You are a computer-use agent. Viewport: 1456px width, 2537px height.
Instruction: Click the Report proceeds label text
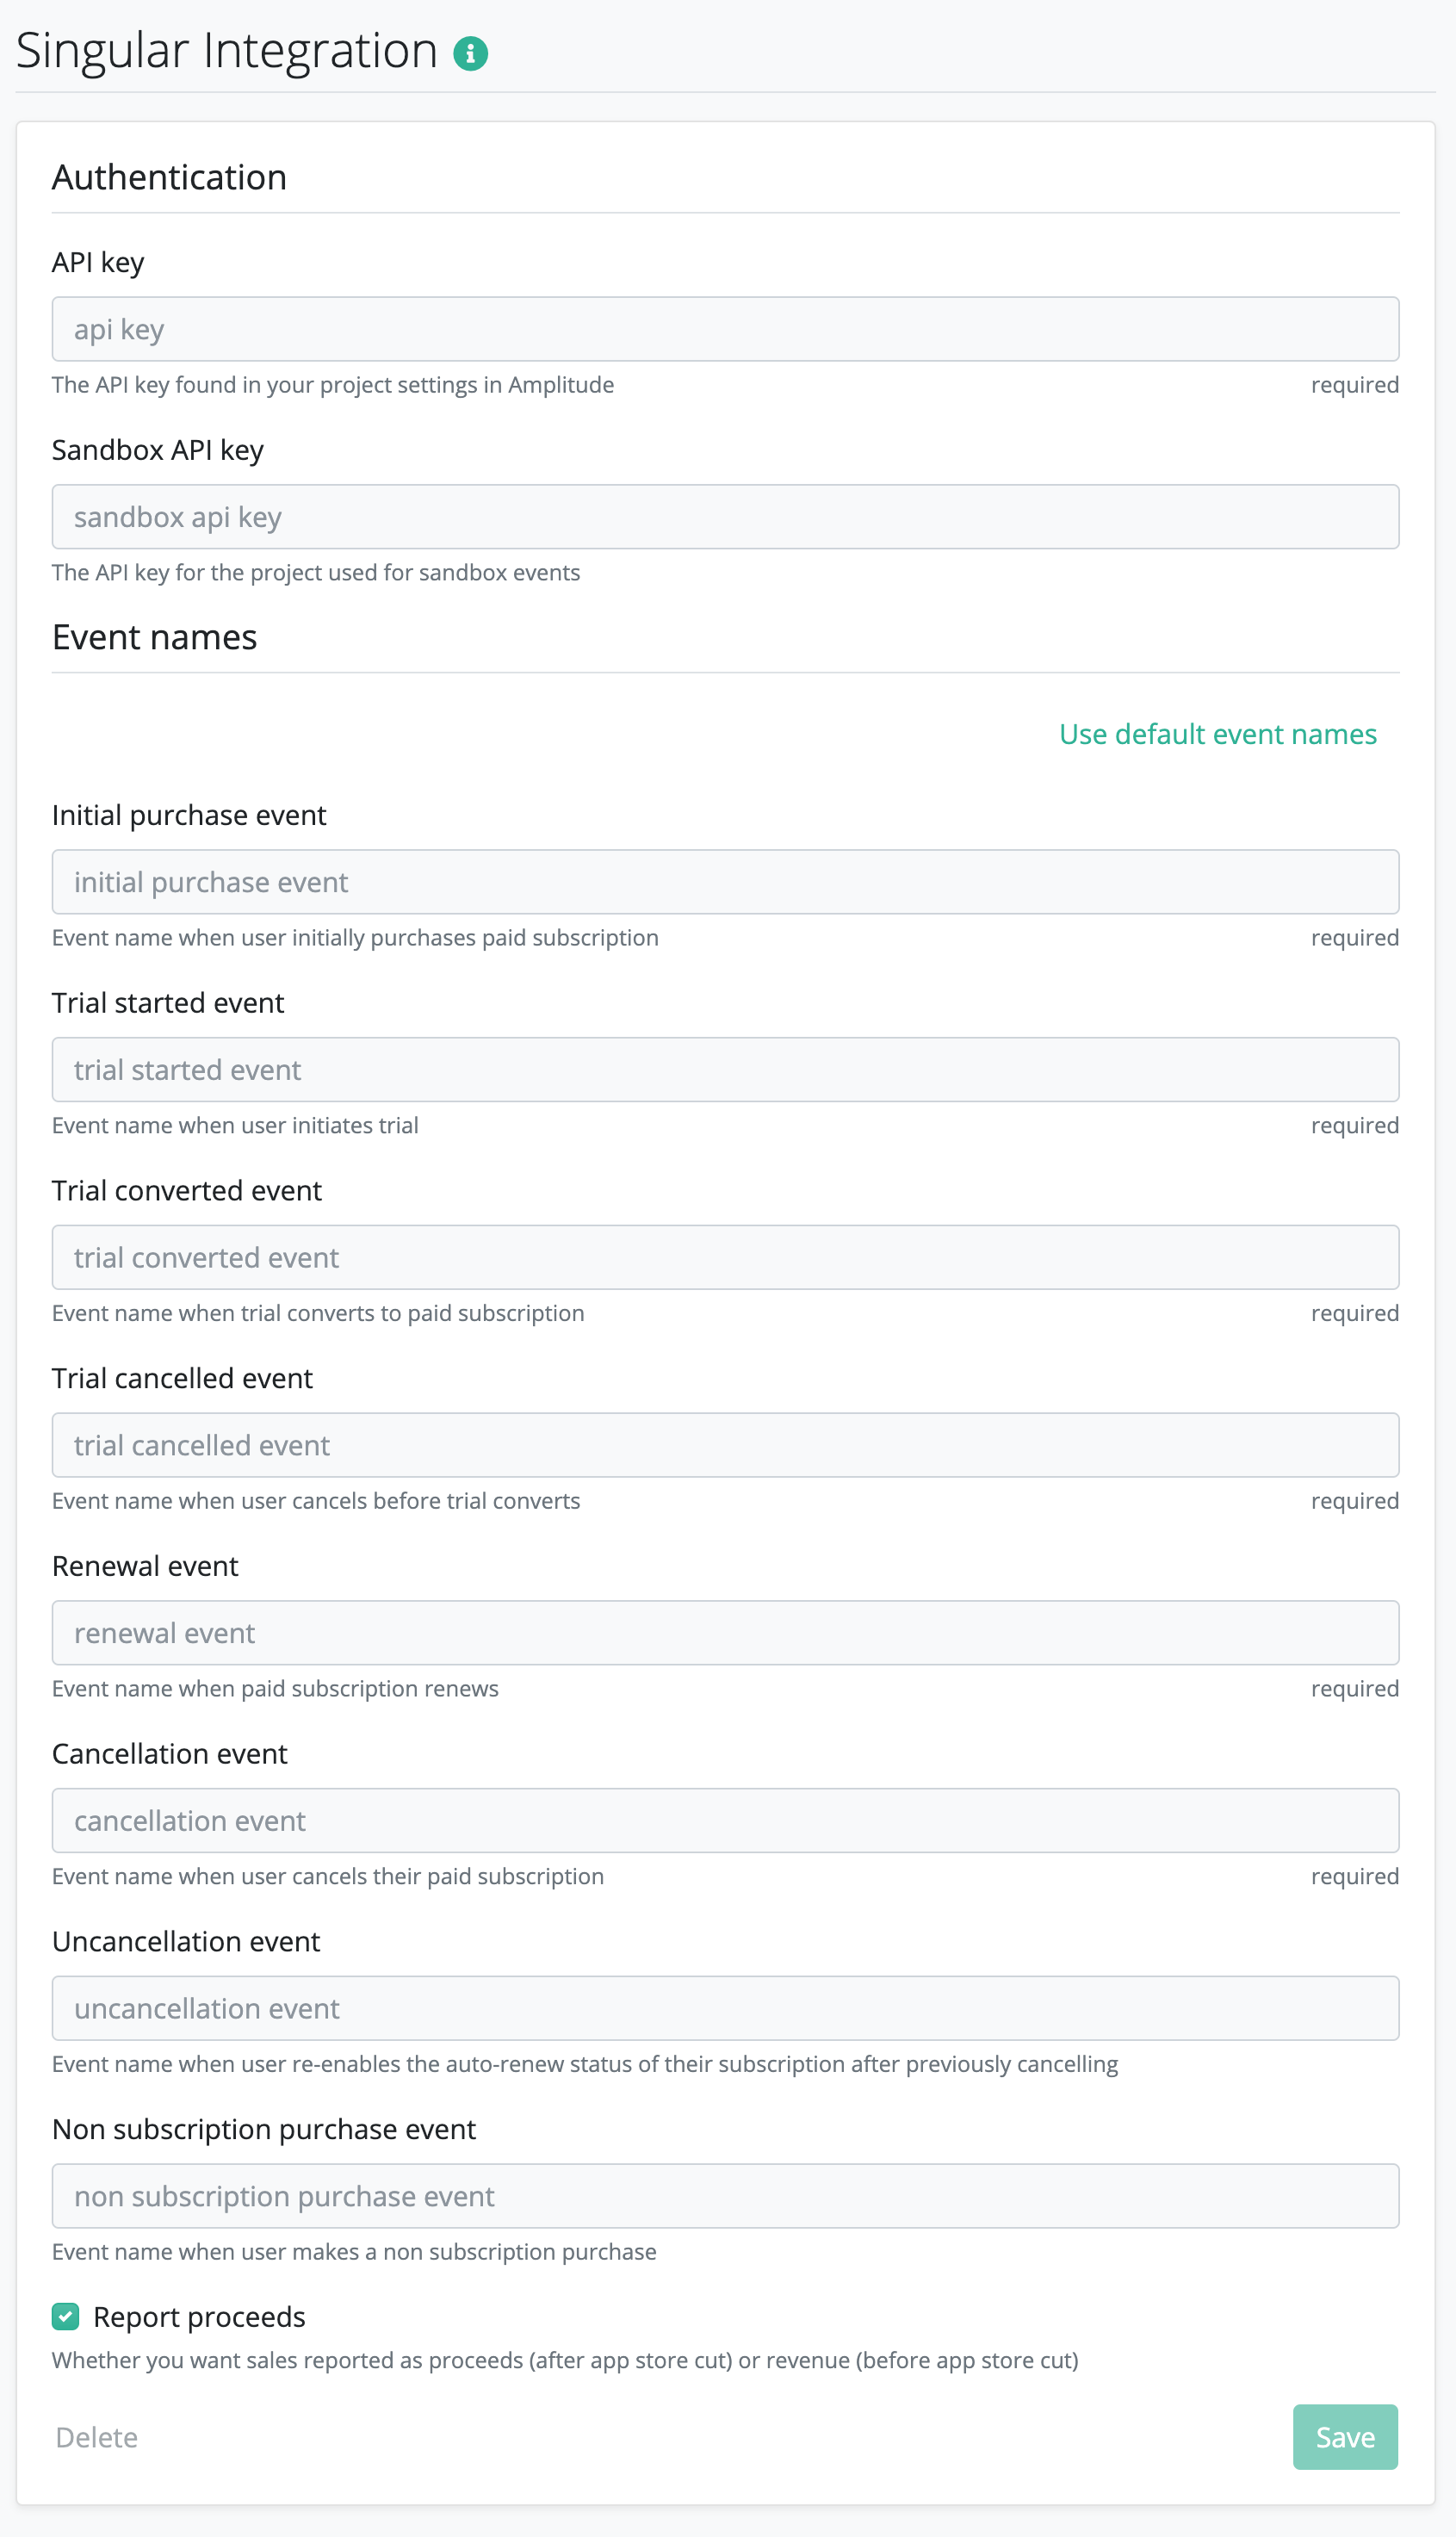(199, 2317)
